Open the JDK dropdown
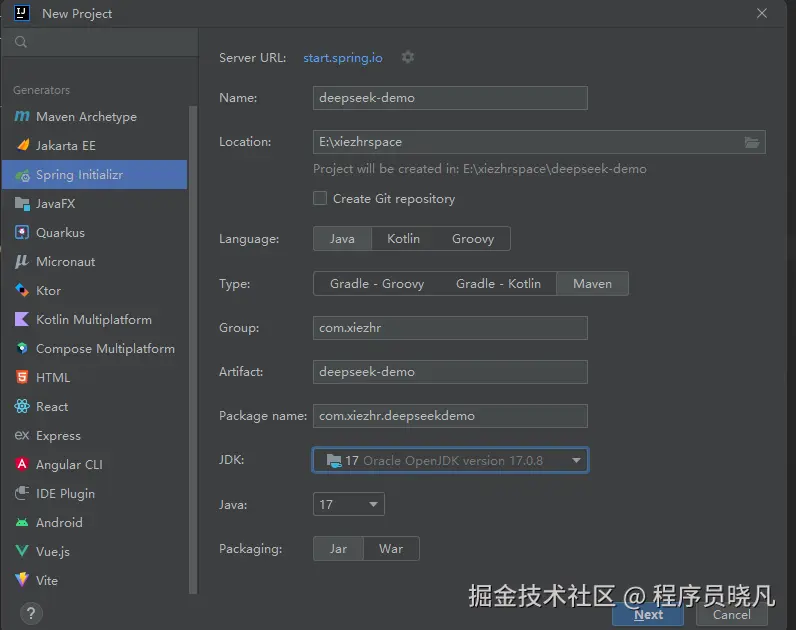The image size is (796, 630). (450, 460)
